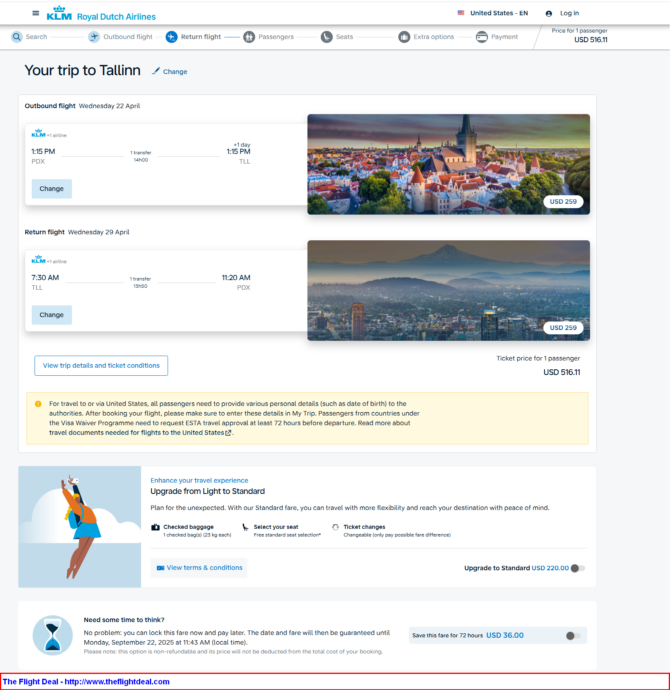Click Change next to trip title
The image size is (670, 690).
tap(170, 72)
